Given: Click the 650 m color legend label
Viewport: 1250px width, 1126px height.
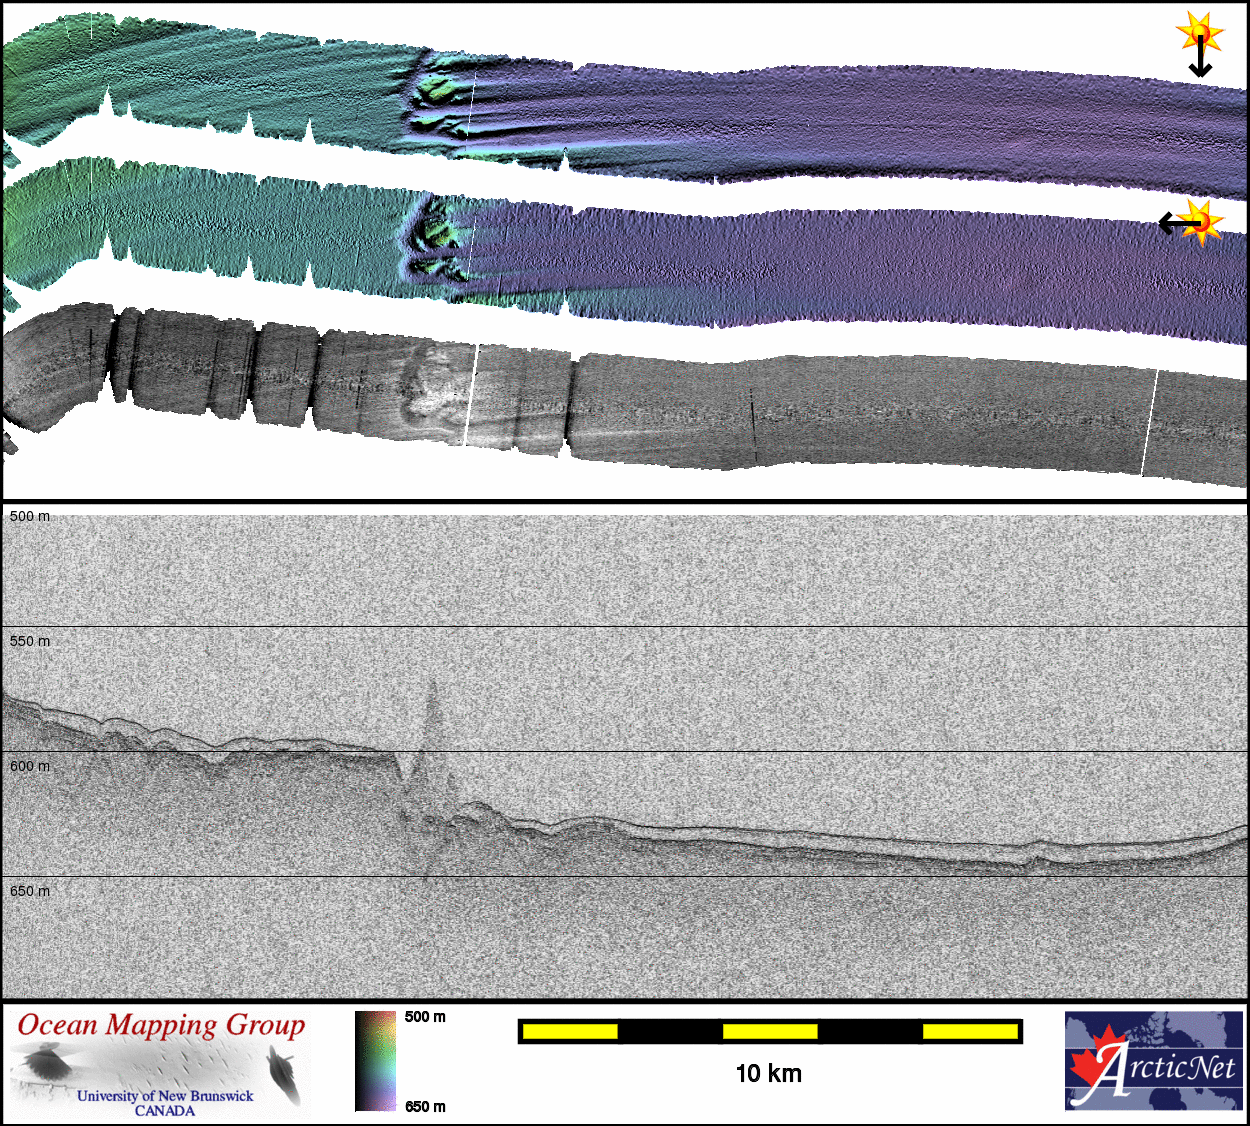Looking at the screenshot, I should click(x=425, y=1106).
